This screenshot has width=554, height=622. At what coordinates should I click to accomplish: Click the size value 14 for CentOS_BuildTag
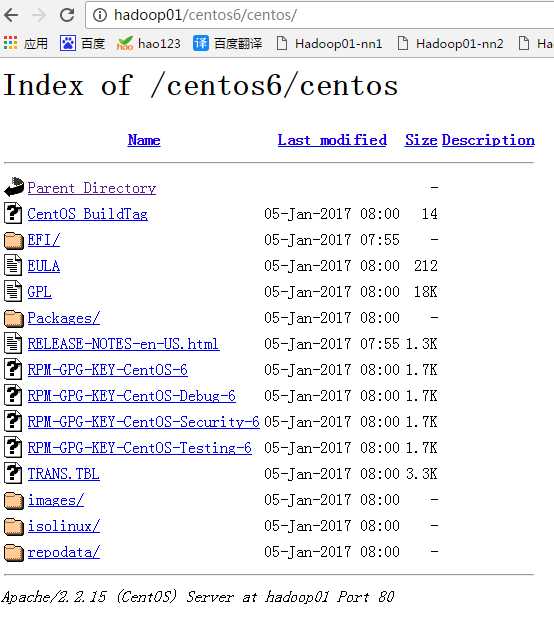[x=429, y=214]
